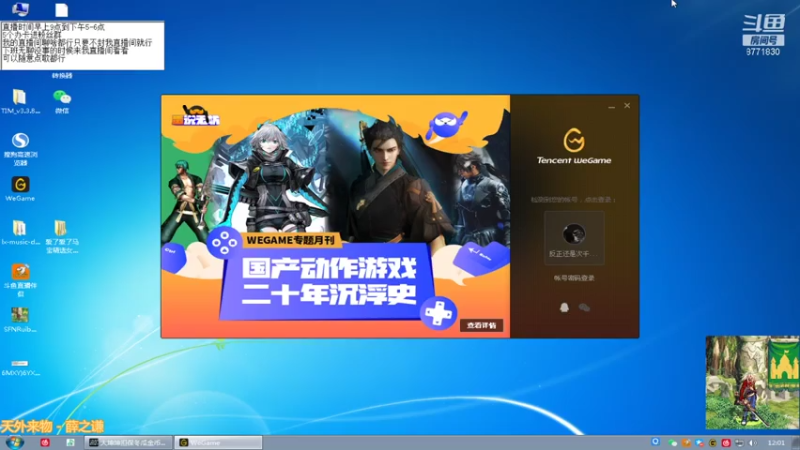Open the promotional banner 国产动作游戏二十年沉浮史
Screen dimensions: 800x450
pos(335,216)
